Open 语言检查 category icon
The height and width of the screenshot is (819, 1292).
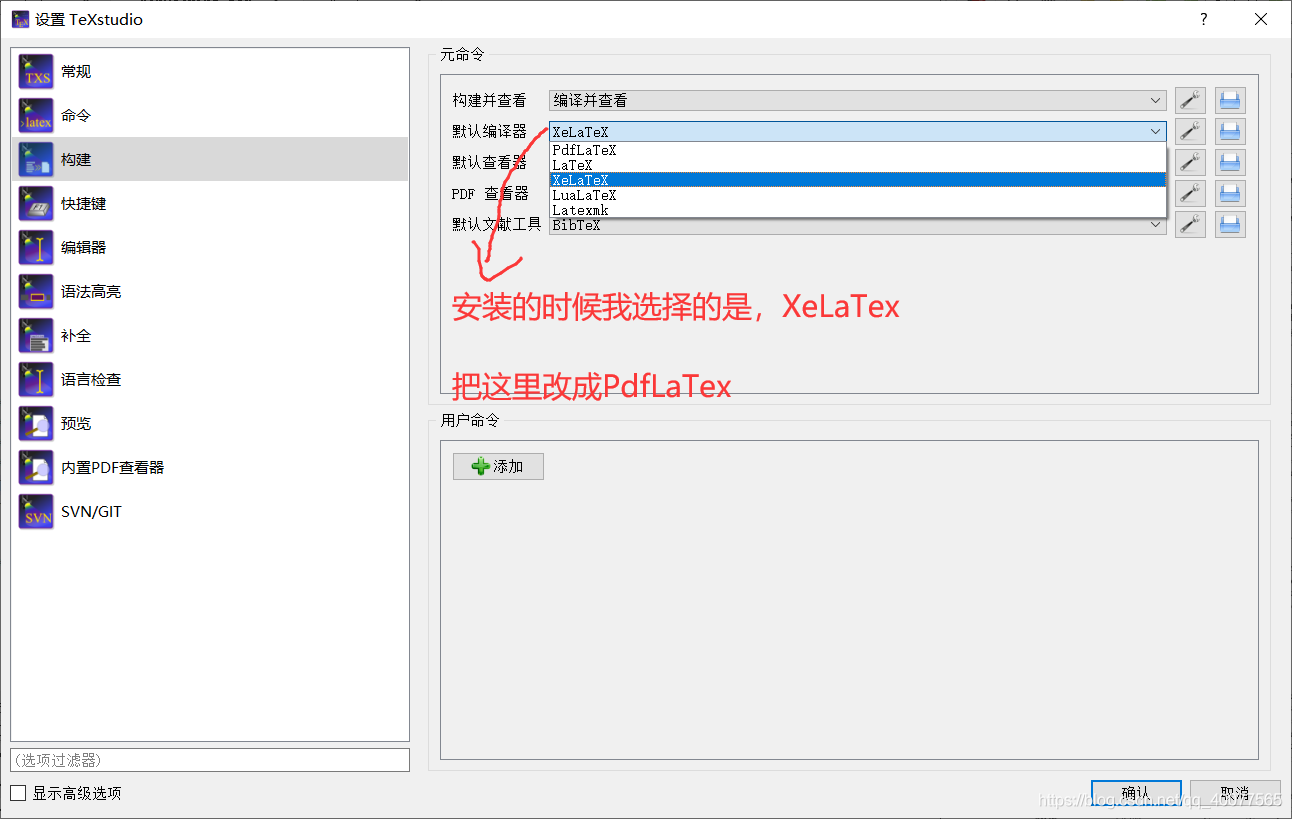pos(36,380)
